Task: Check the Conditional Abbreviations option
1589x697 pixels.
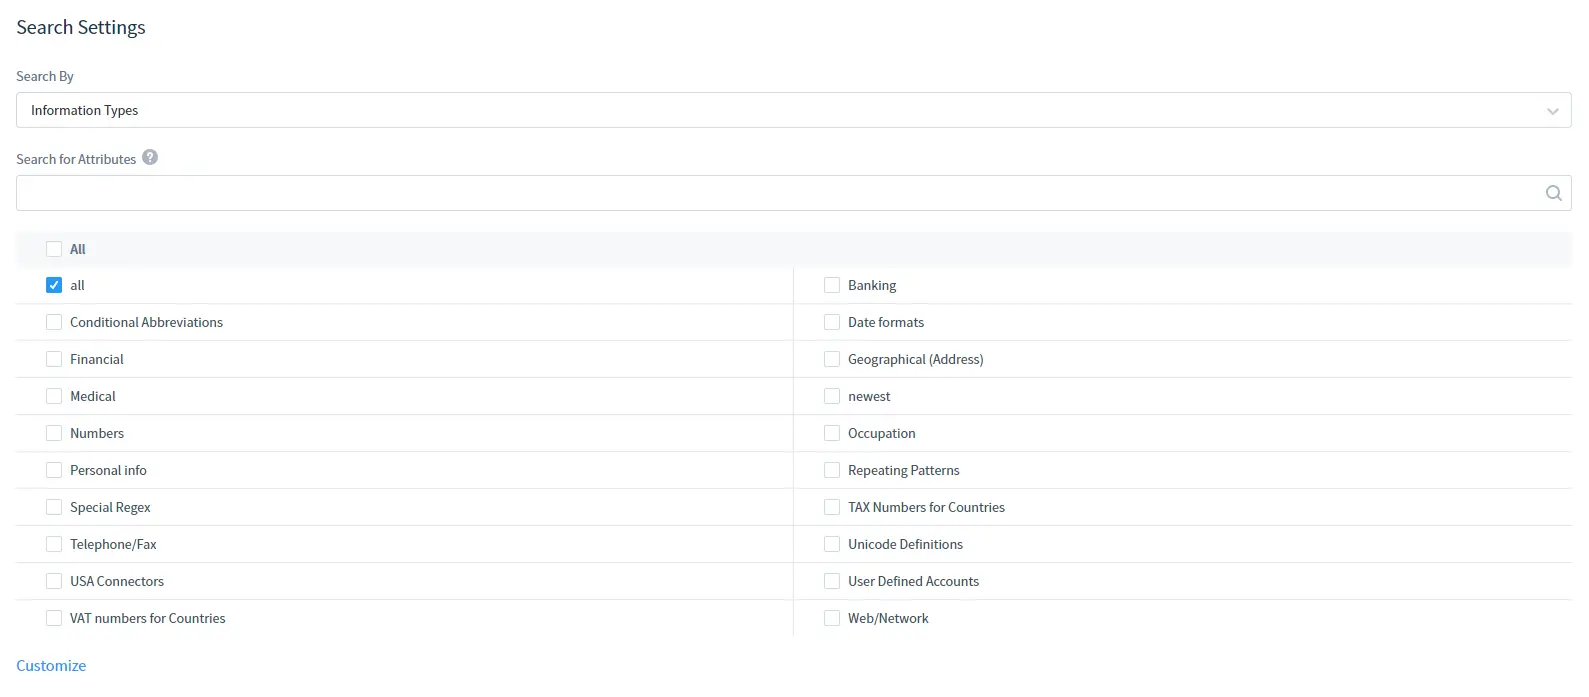Action: [54, 322]
